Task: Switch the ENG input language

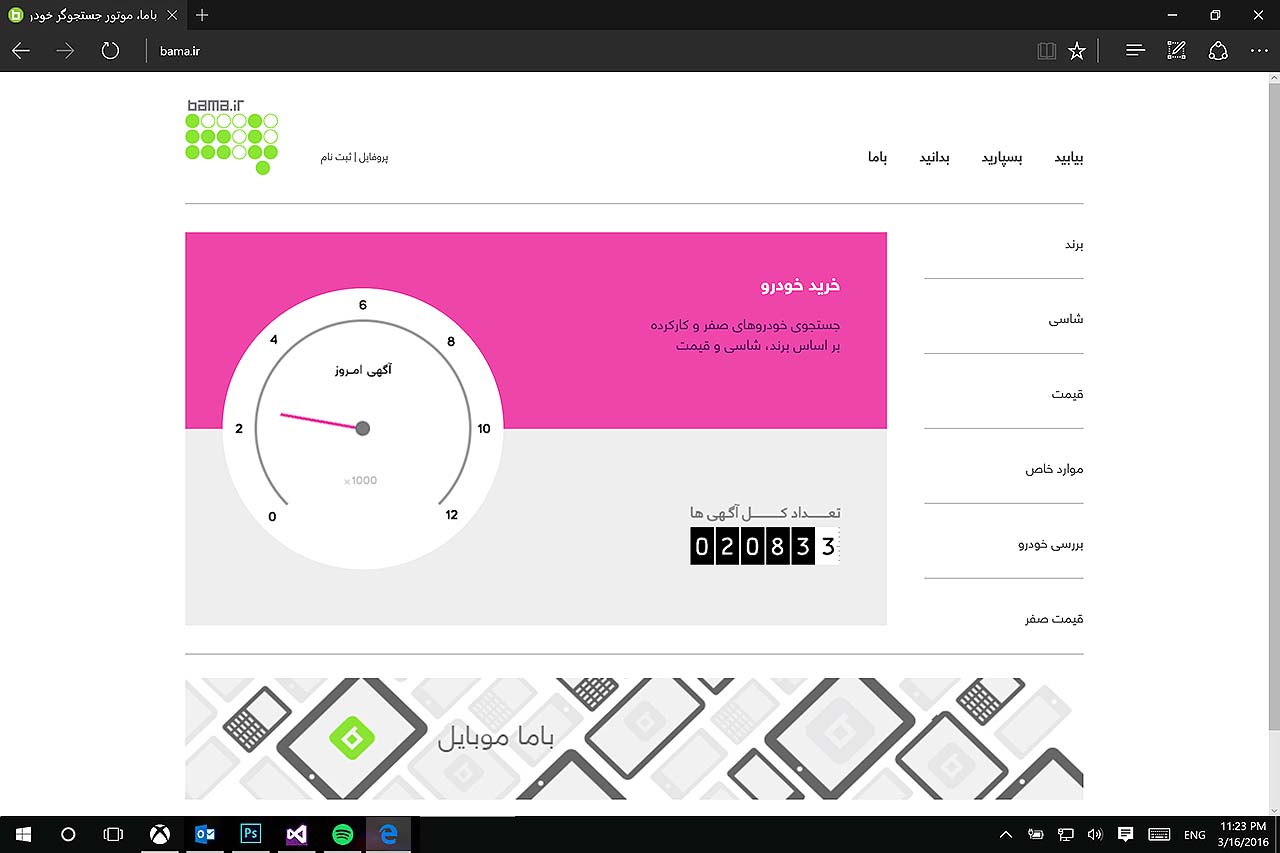Action: 1195,834
